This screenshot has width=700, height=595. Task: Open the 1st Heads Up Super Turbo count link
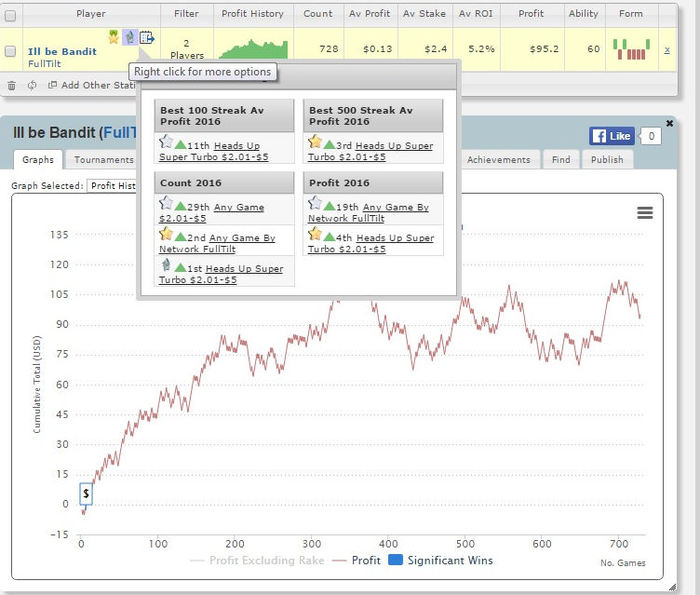tap(221, 274)
